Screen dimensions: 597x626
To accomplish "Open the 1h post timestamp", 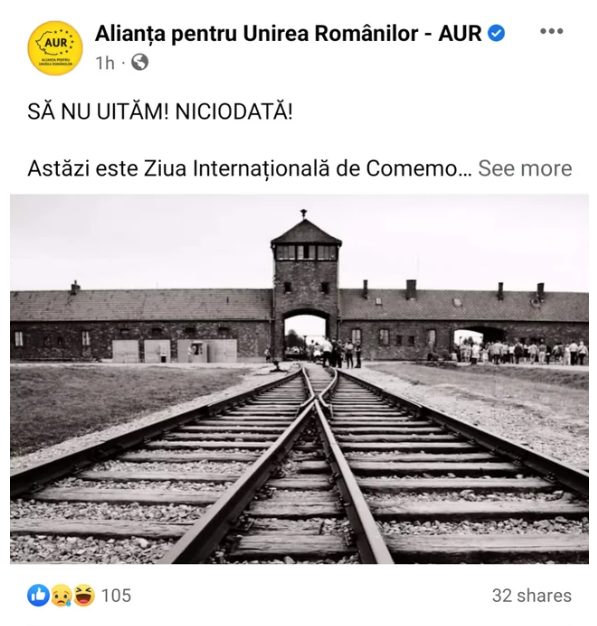I will pos(105,63).
